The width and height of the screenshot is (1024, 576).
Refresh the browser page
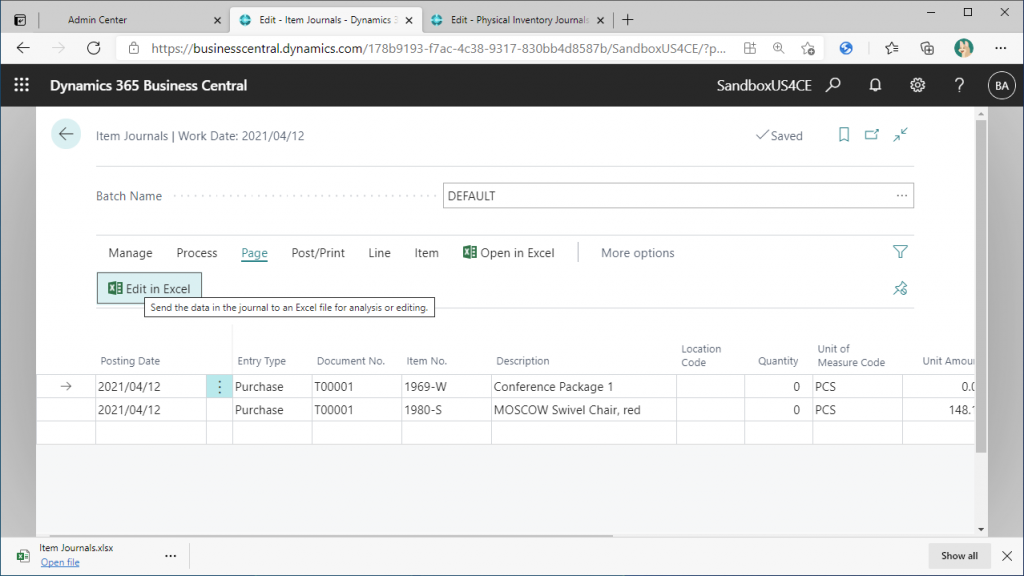click(x=94, y=48)
